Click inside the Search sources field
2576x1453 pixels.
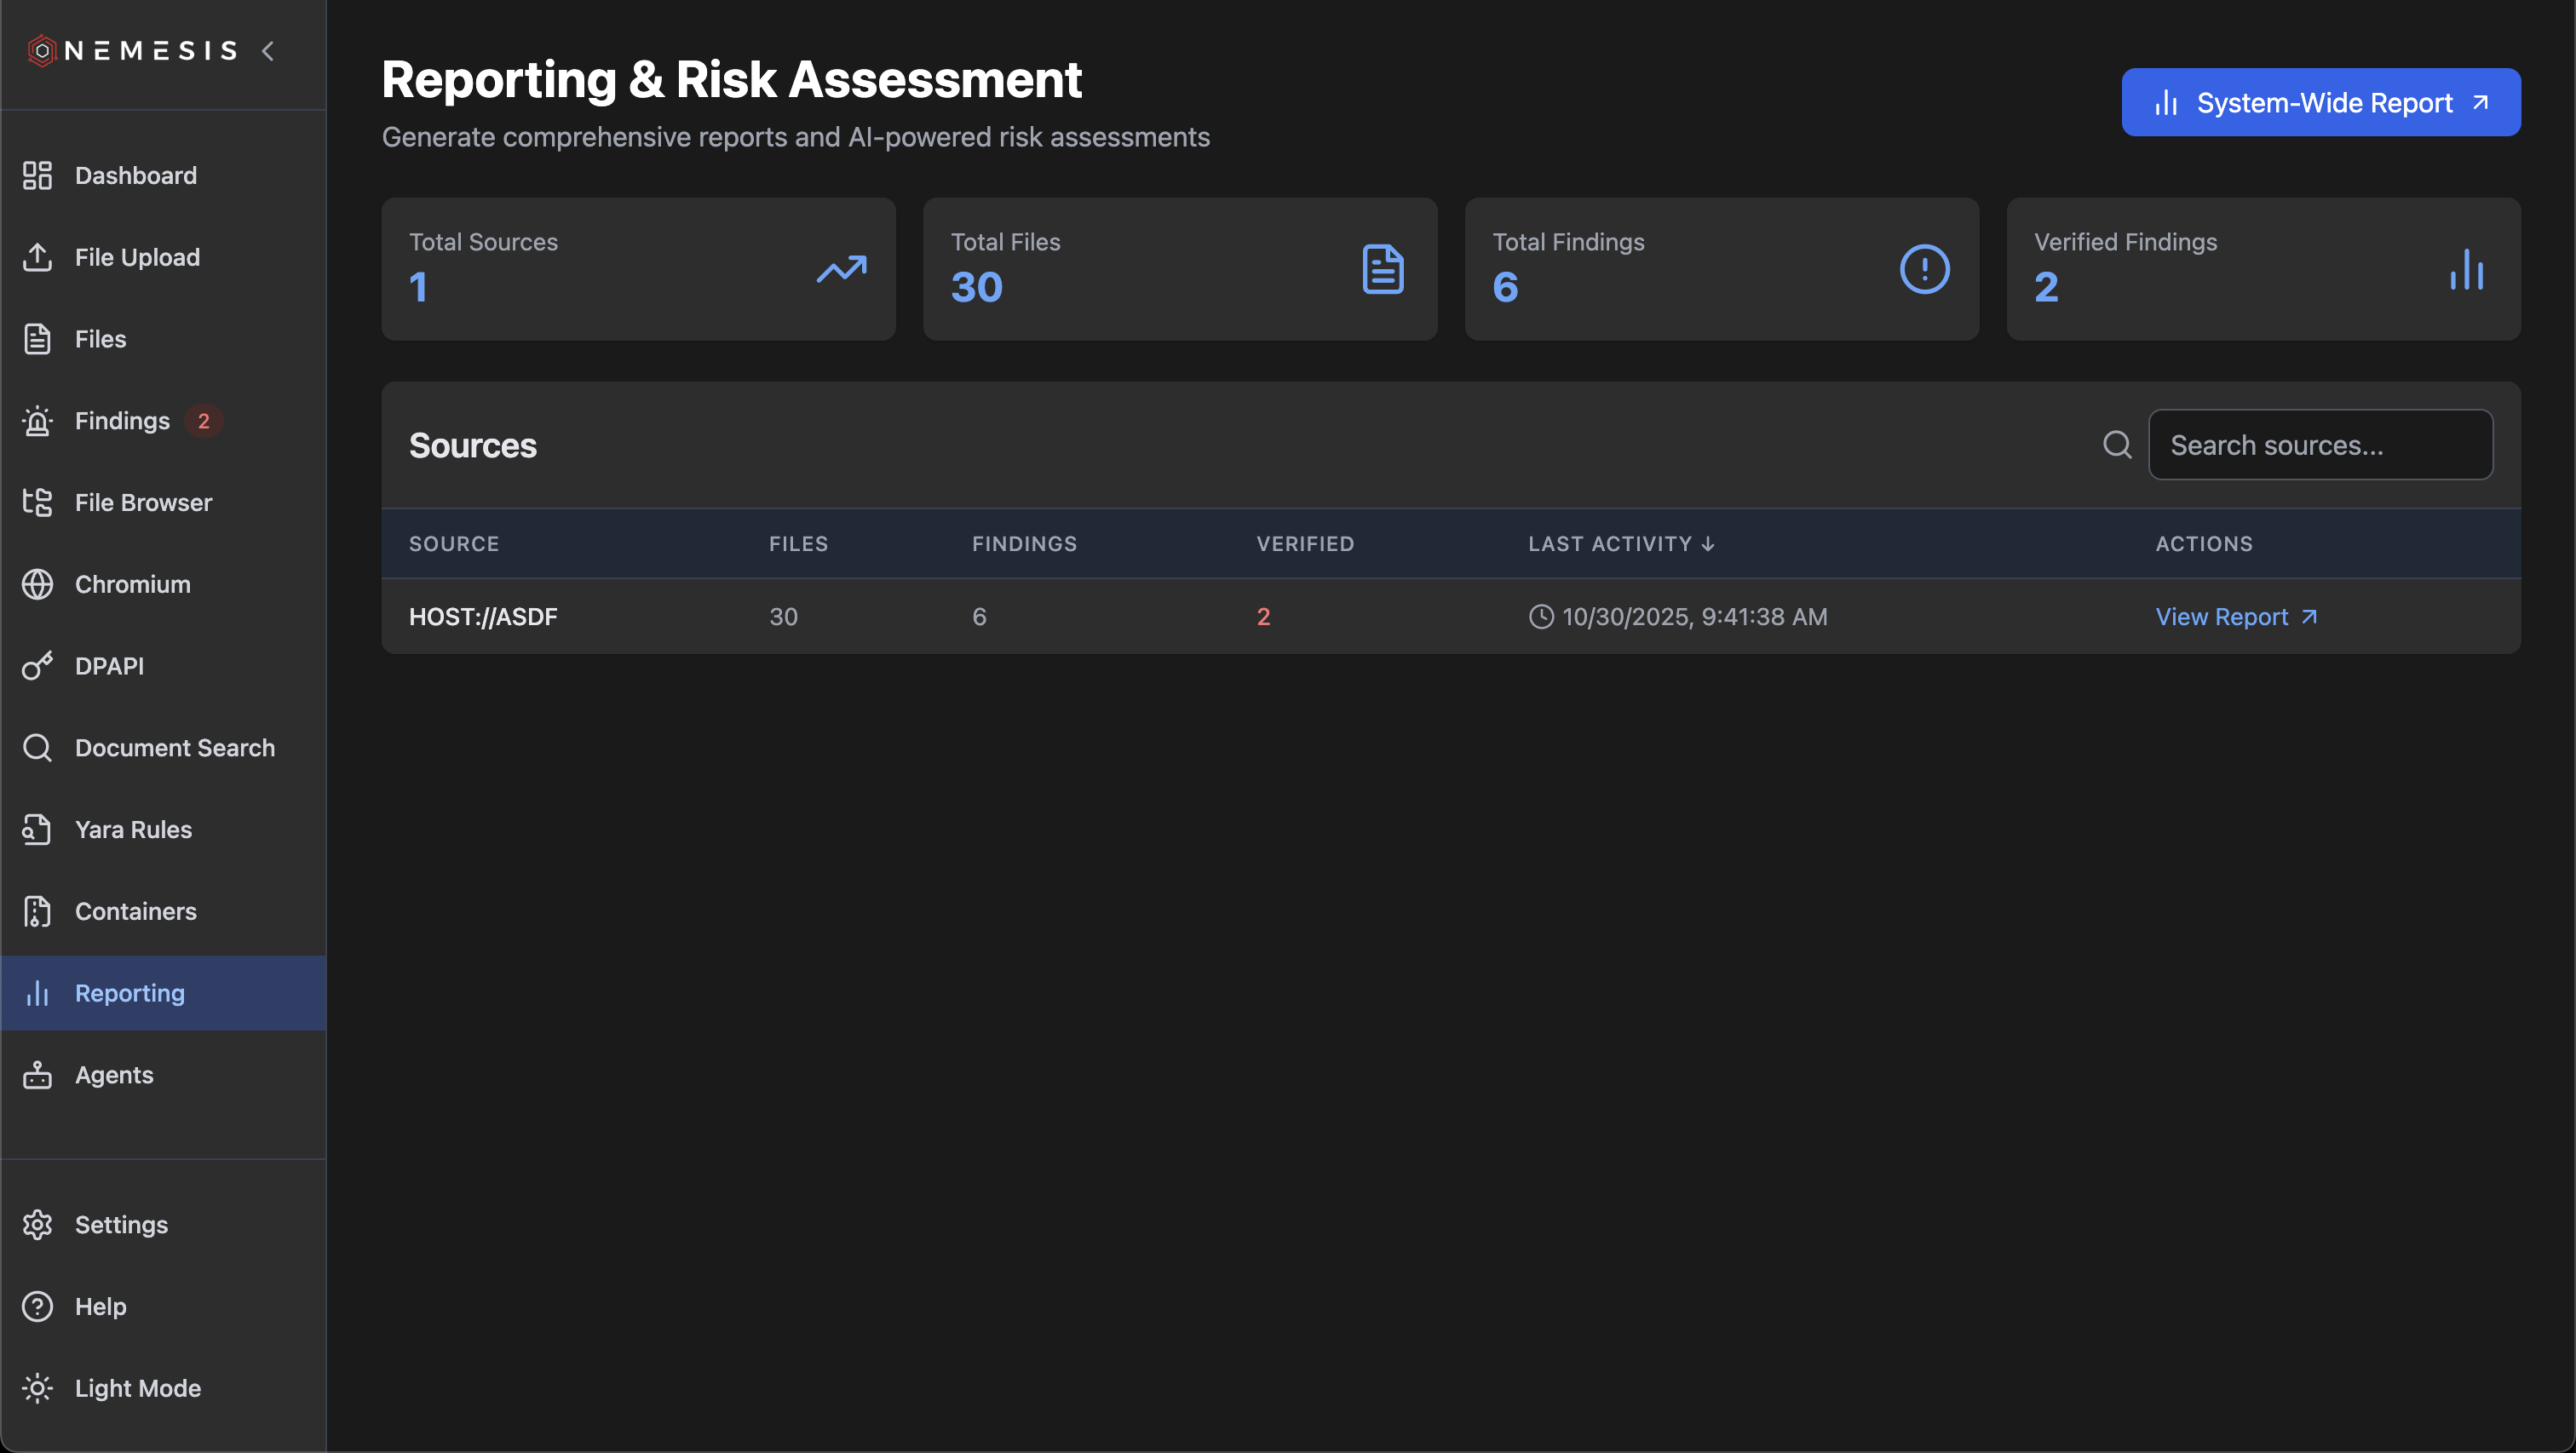(x=2321, y=444)
